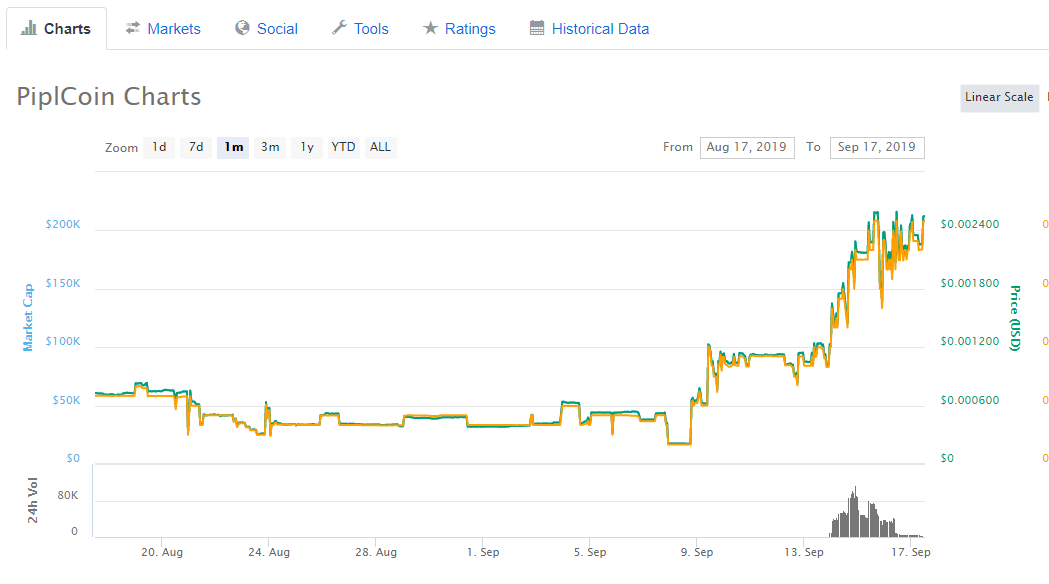Click the 24. Aug date label
1049x584 pixels.
point(269,553)
